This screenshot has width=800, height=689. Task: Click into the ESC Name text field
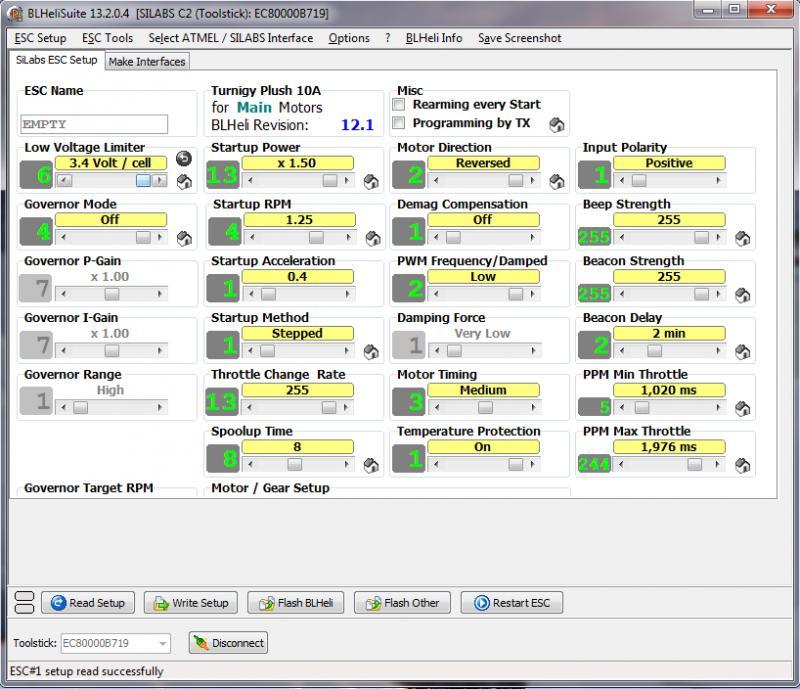[x=94, y=125]
